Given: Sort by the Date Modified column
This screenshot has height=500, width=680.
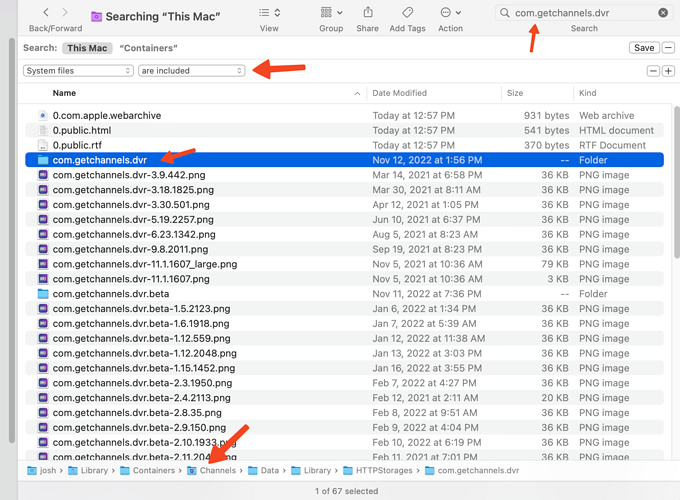Looking at the screenshot, I should coord(400,93).
